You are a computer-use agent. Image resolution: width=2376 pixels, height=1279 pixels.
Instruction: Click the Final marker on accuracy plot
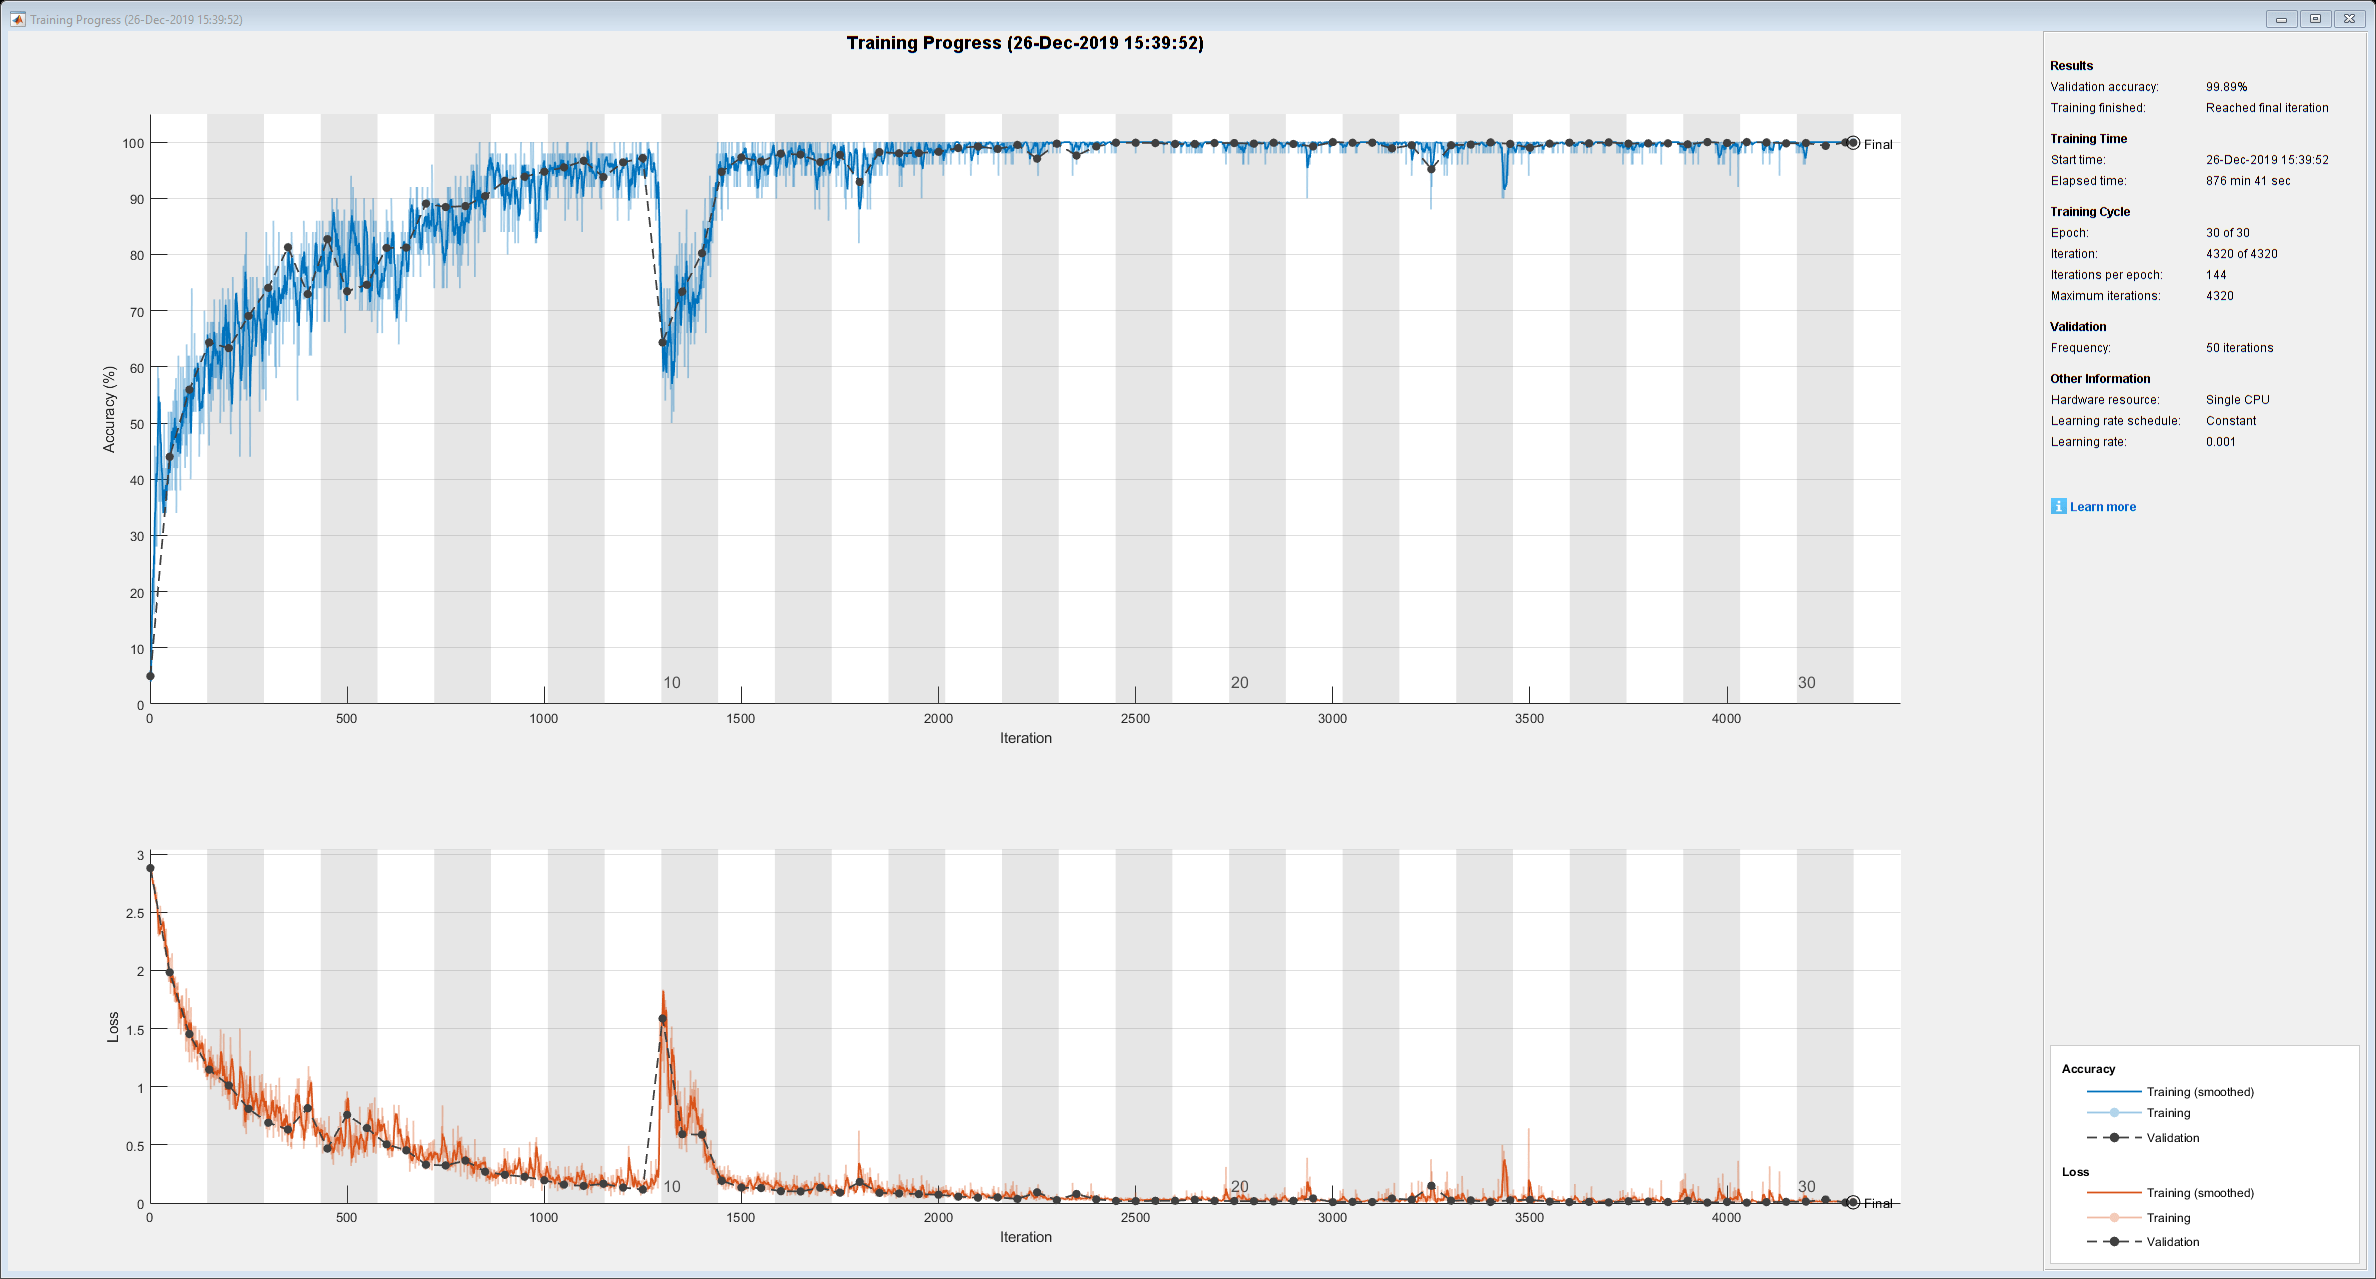(x=1853, y=143)
